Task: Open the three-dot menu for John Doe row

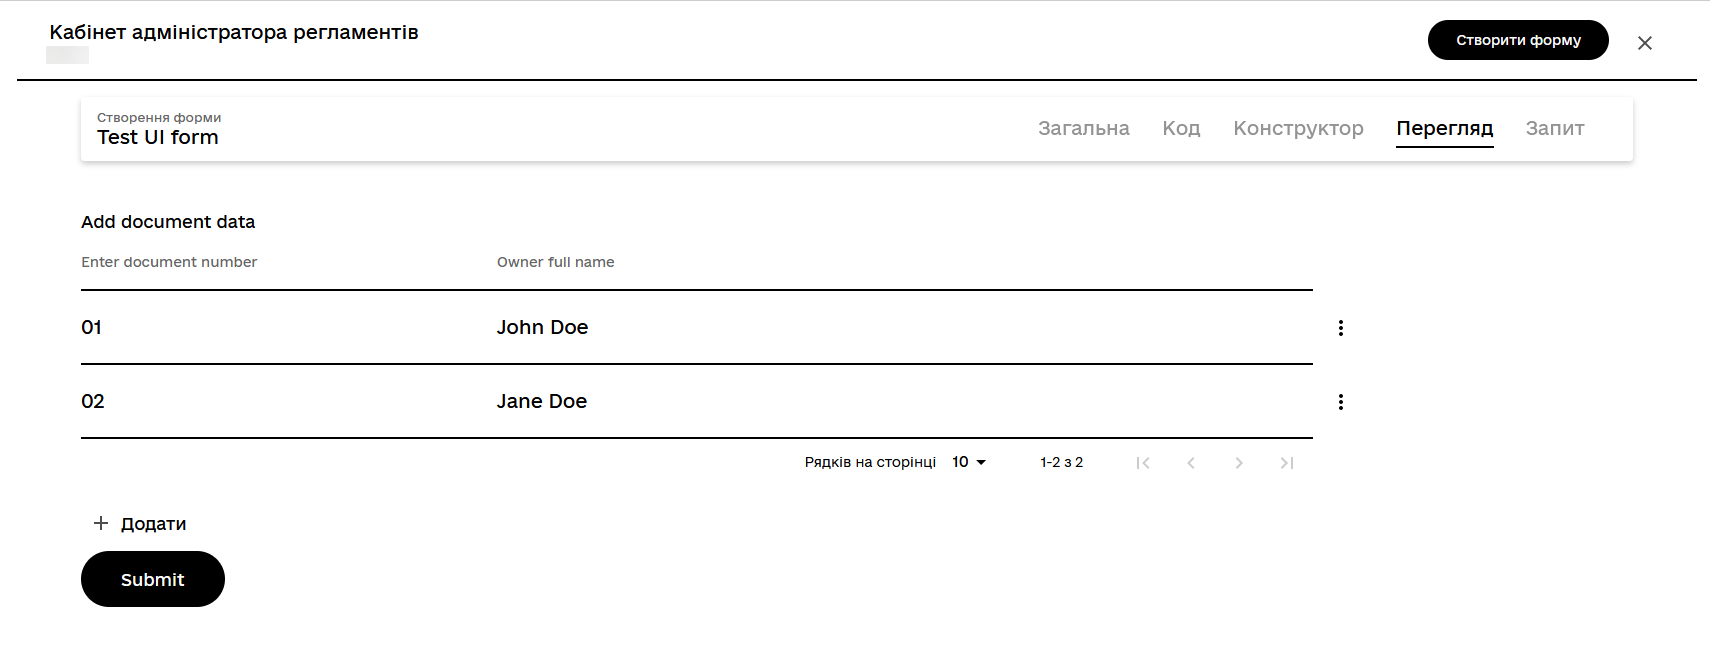Action: (x=1340, y=328)
